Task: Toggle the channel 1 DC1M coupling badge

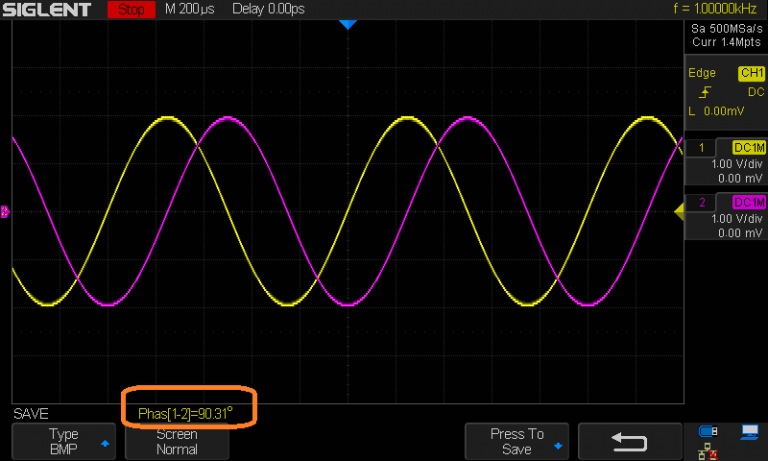Action: pyautogui.click(x=749, y=147)
